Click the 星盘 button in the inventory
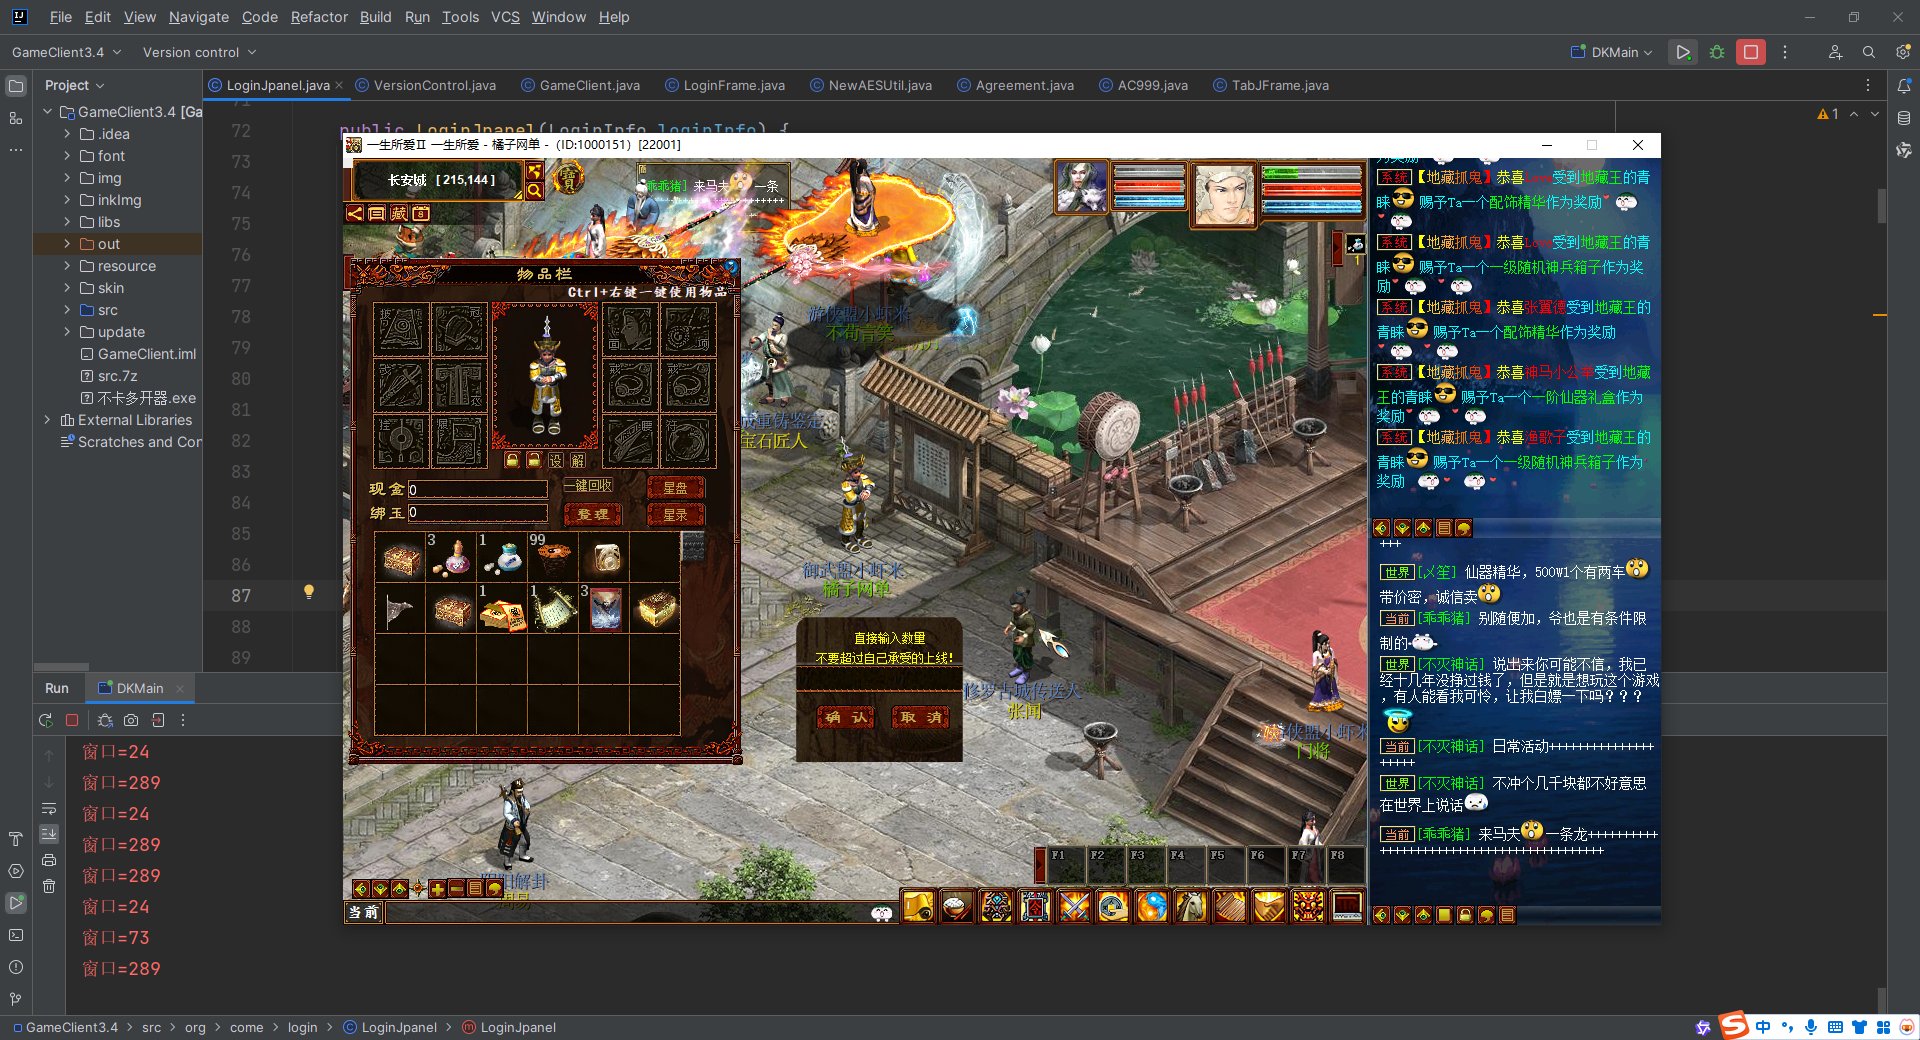Viewport: 1920px width, 1040px height. (676, 488)
